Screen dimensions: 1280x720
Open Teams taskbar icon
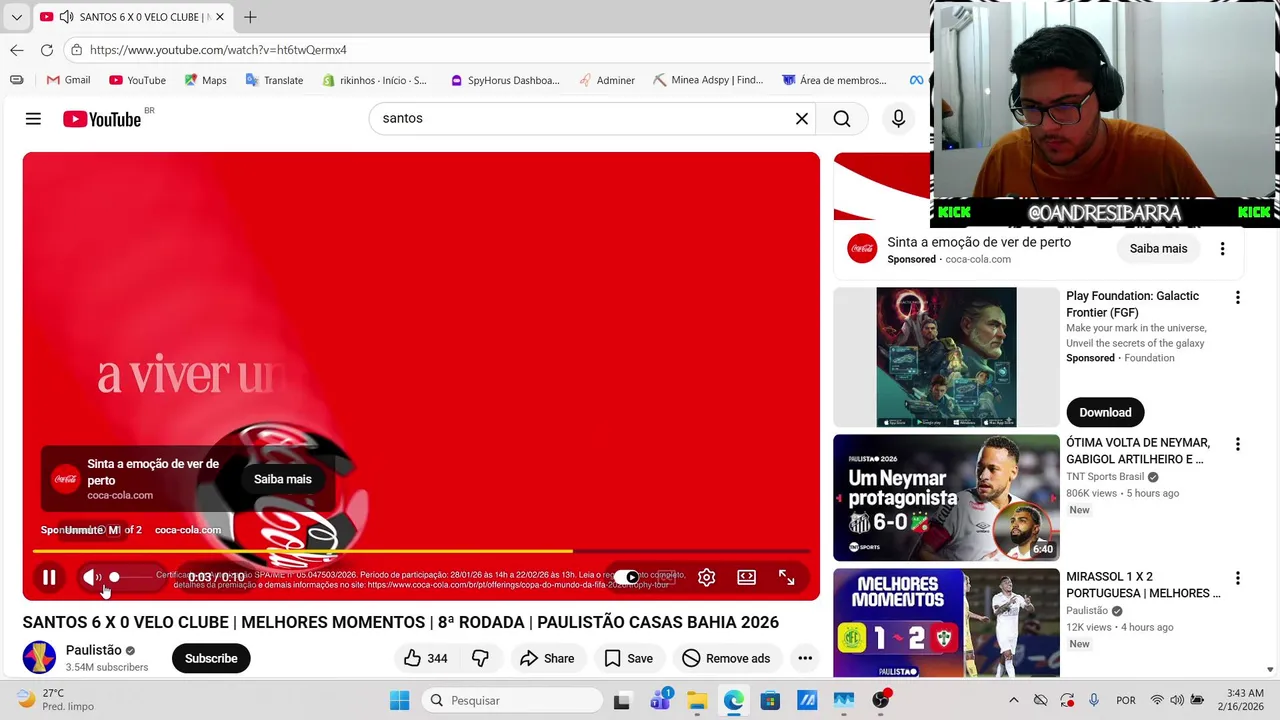click(x=660, y=700)
